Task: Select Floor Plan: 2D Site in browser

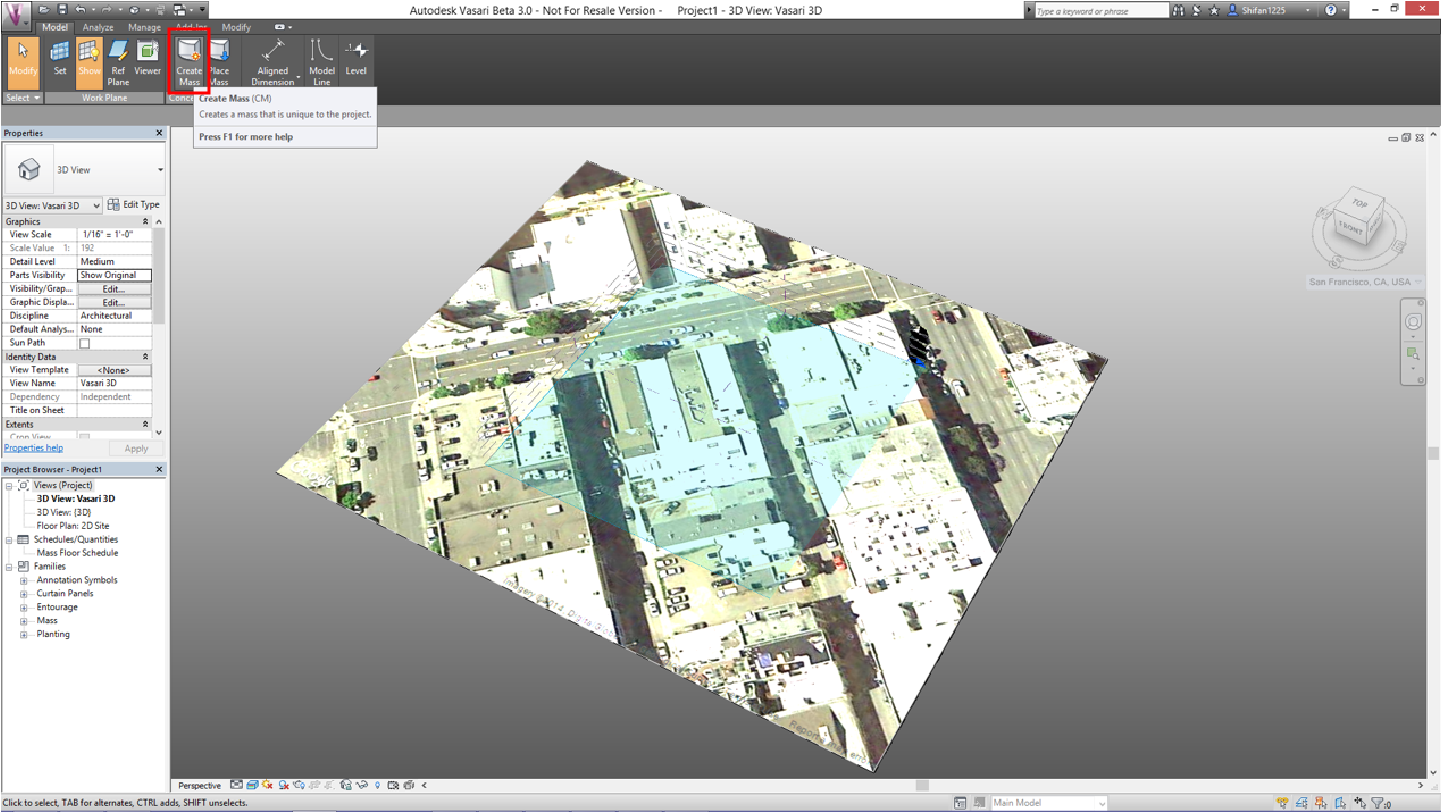Action: coord(72,525)
